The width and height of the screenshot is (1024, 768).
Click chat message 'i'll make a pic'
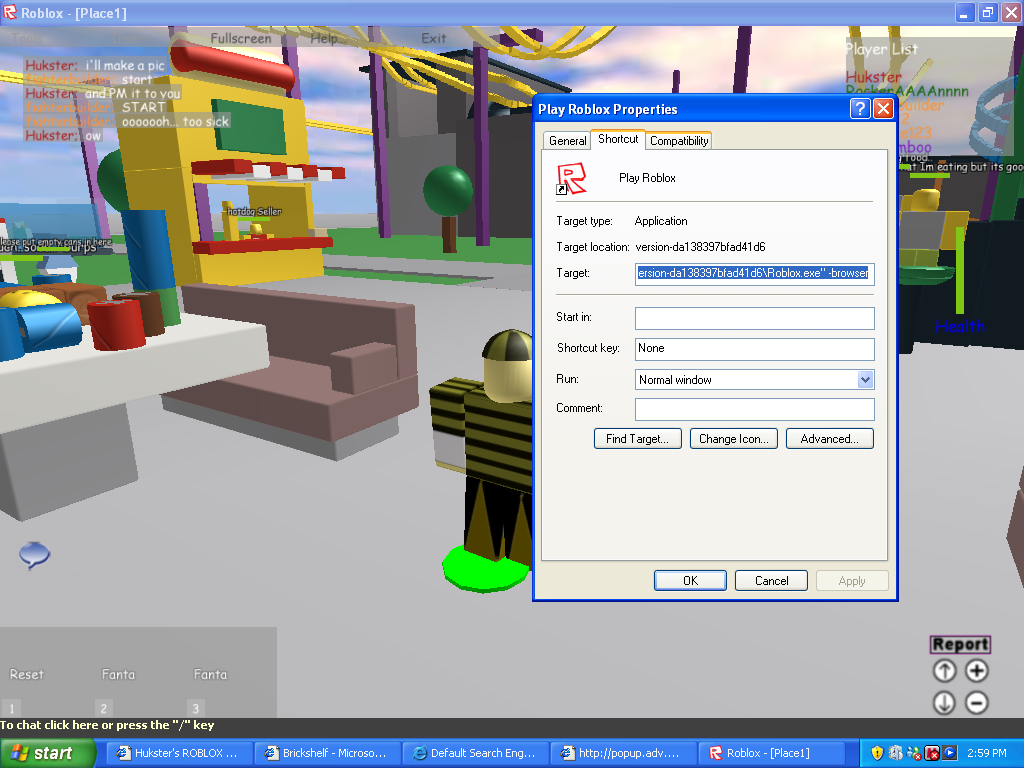click(x=125, y=65)
